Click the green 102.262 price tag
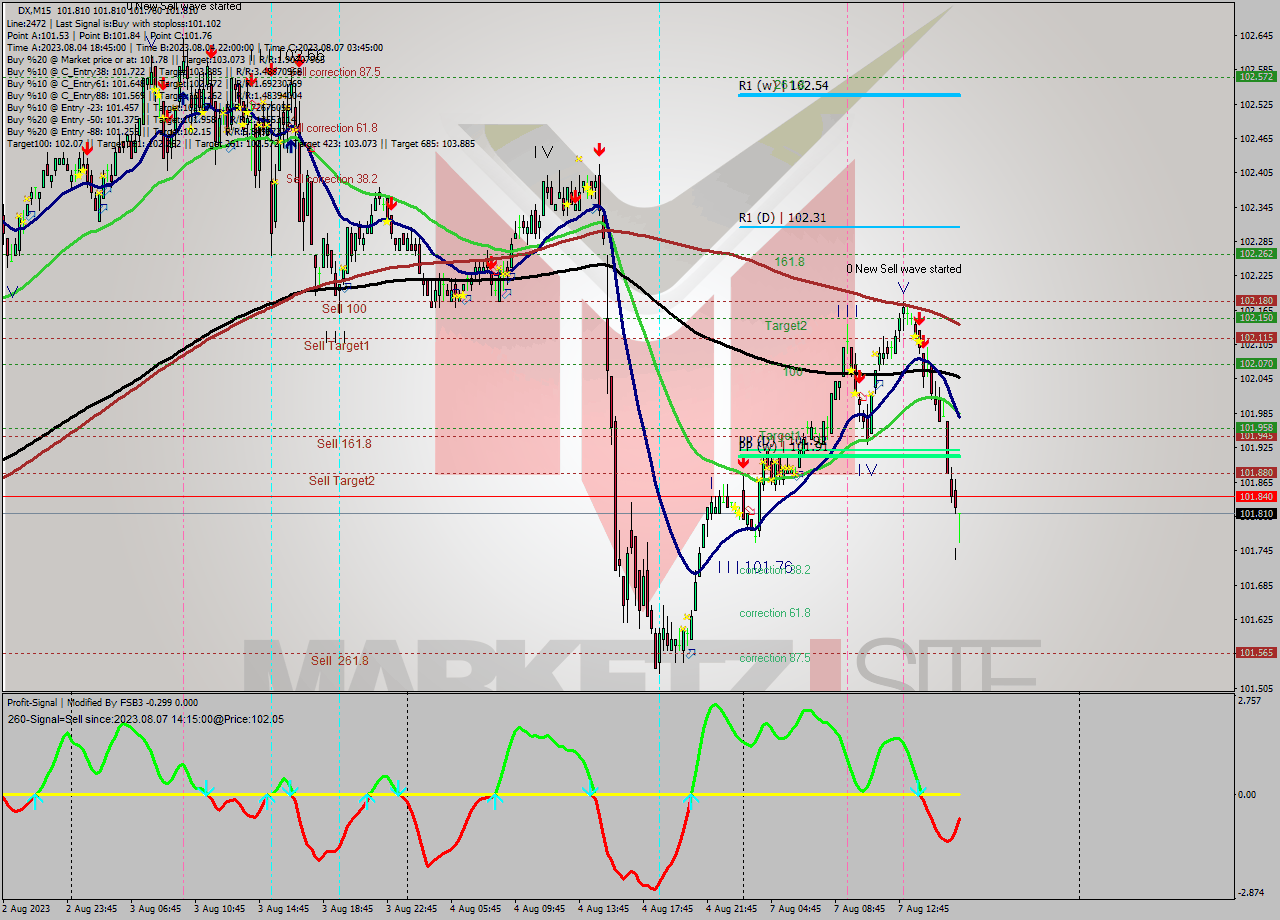Screen dimensions: 1280x920 coord(1256,254)
